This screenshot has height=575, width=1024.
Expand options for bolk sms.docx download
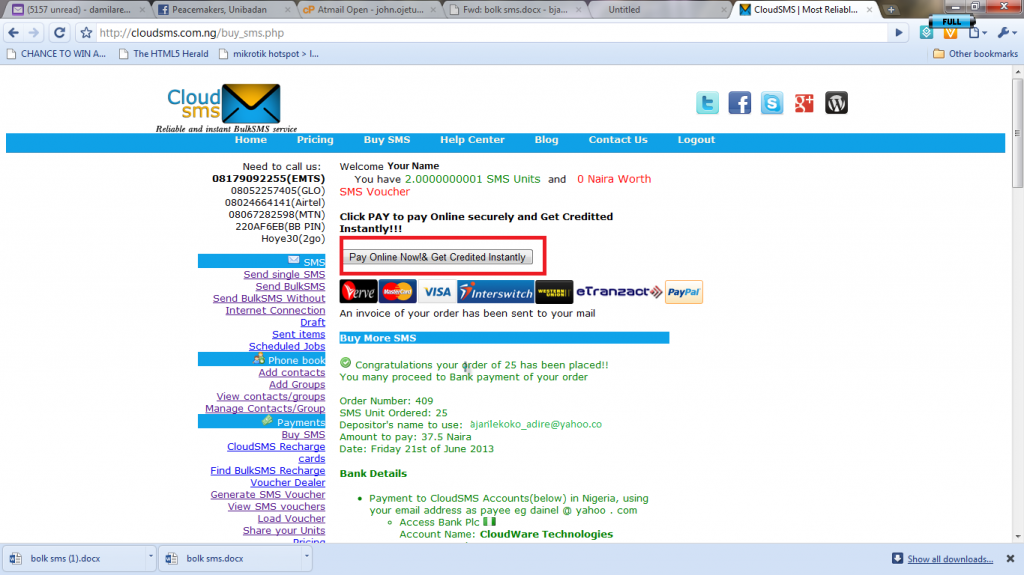[306, 557]
